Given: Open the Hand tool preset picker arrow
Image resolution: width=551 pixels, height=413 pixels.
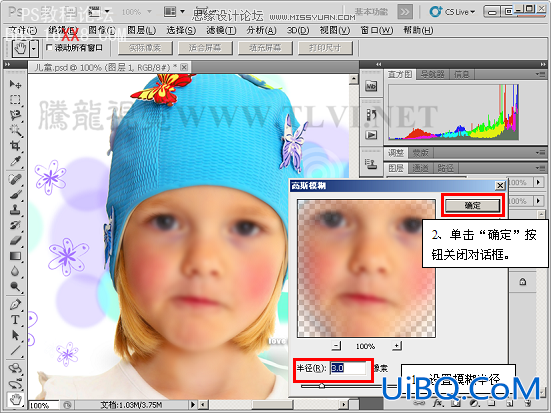Looking at the screenshot, I should 34,48.
